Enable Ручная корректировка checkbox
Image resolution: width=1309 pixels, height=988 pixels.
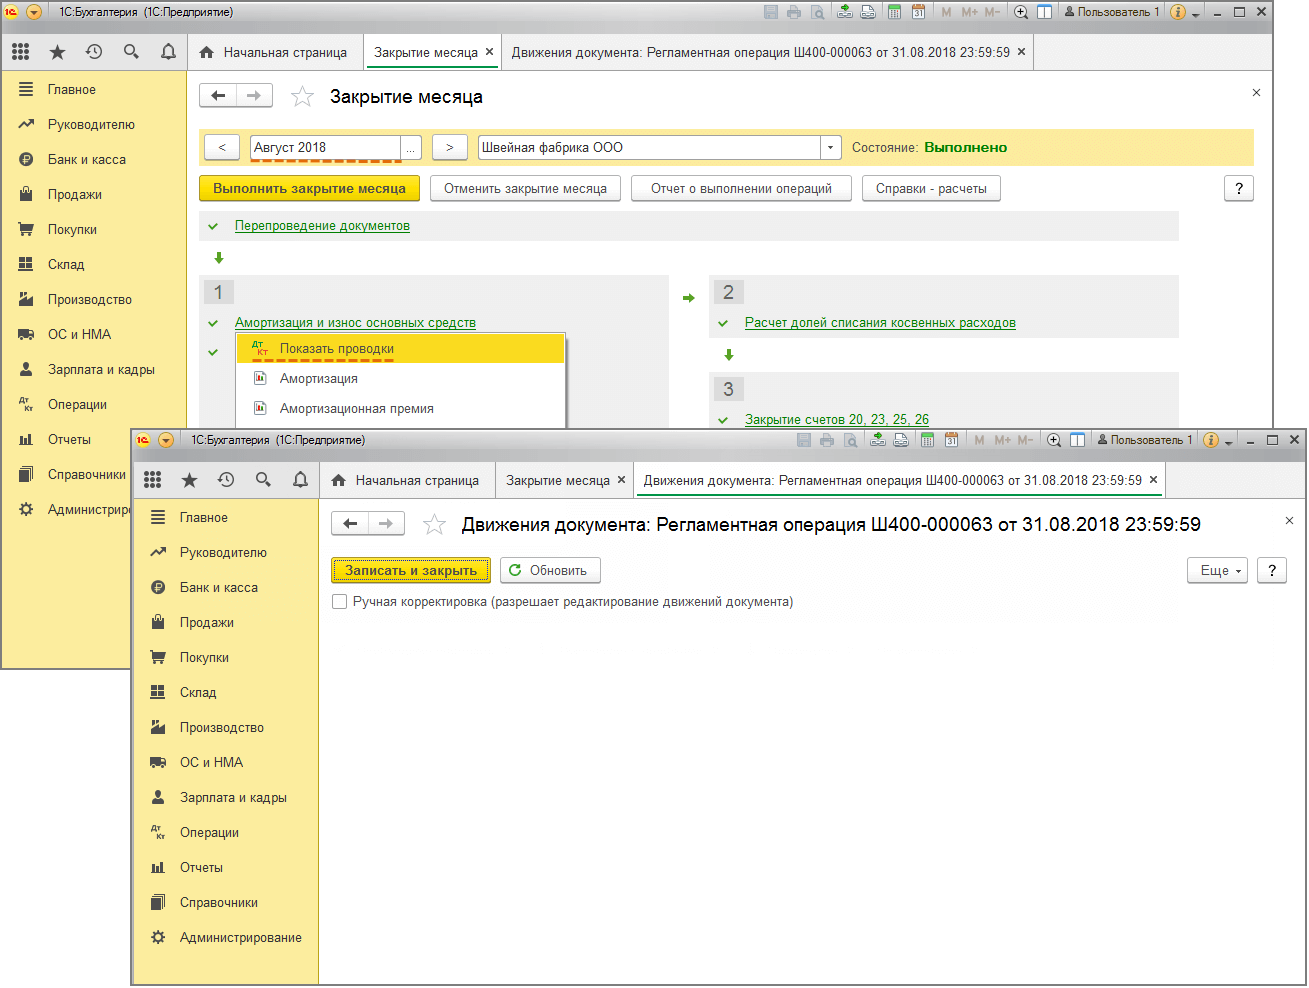[340, 602]
